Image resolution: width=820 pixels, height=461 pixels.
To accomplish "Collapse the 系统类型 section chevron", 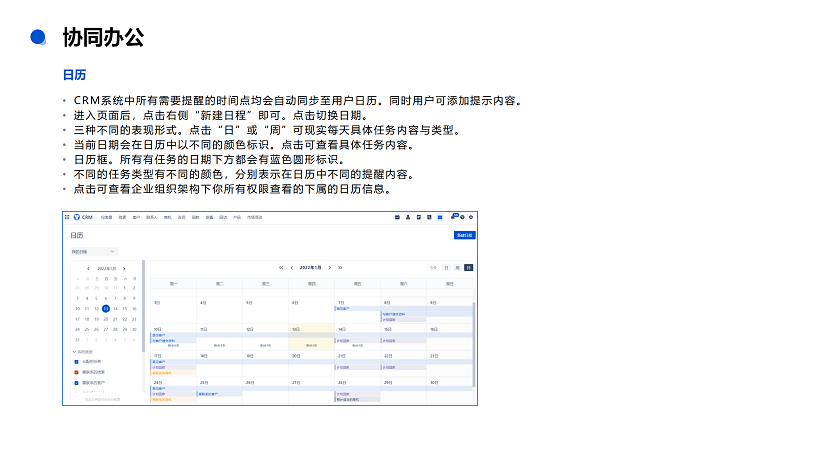I will tap(74, 352).
